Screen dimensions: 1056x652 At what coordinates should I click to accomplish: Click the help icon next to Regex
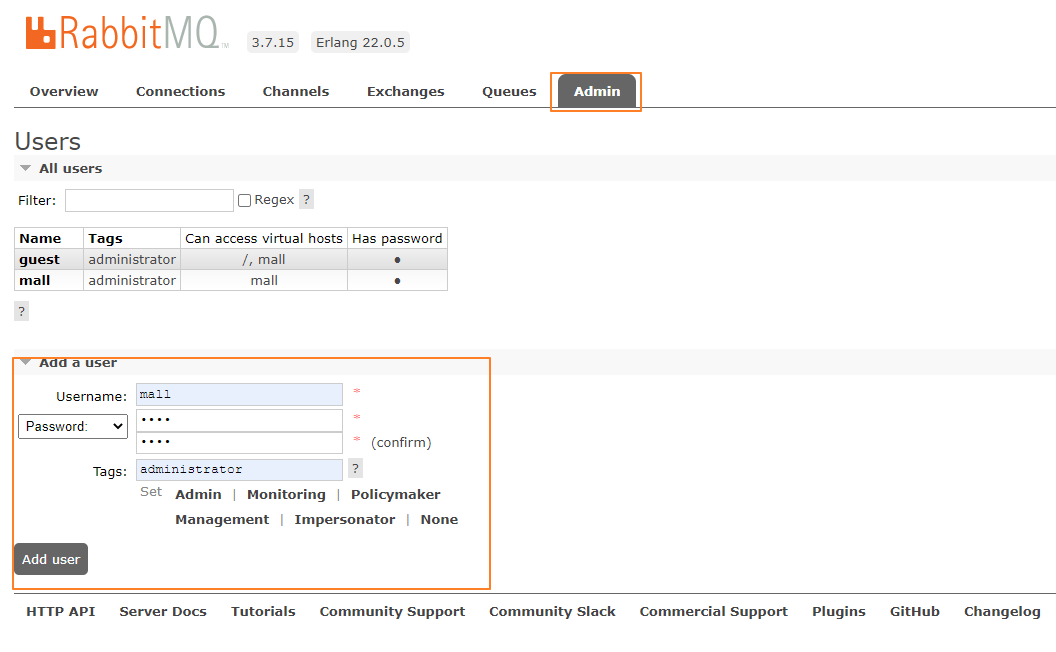pyautogui.click(x=306, y=200)
